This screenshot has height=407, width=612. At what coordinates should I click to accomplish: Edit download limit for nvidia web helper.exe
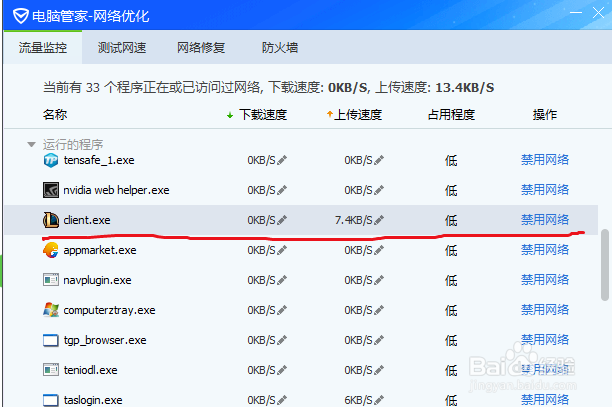(282, 190)
